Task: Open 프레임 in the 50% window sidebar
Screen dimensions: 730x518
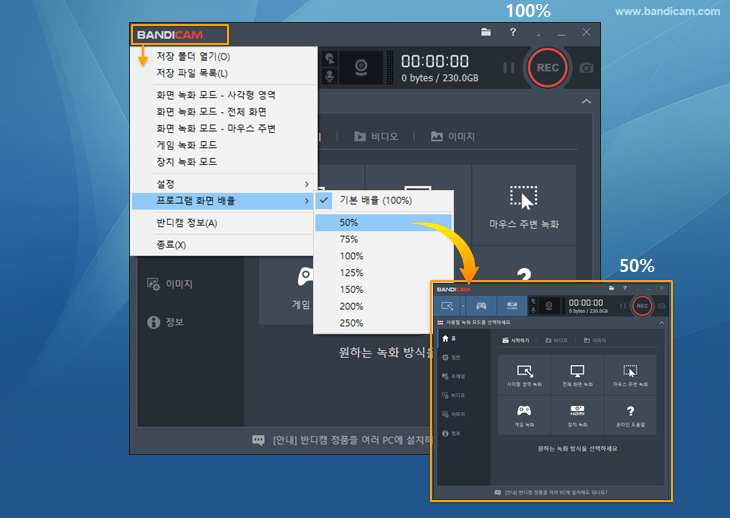Action: pos(453,376)
